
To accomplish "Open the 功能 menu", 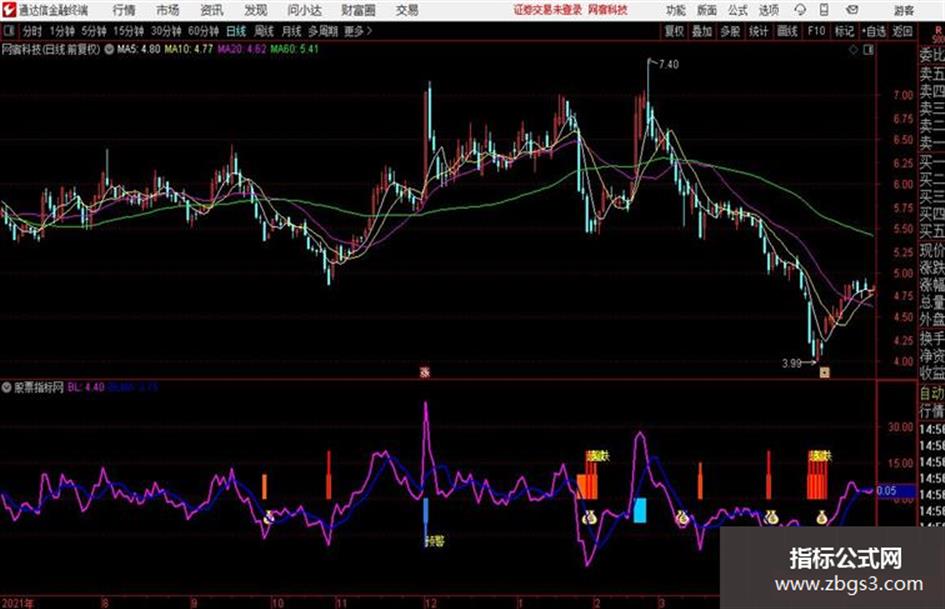I will coord(676,10).
